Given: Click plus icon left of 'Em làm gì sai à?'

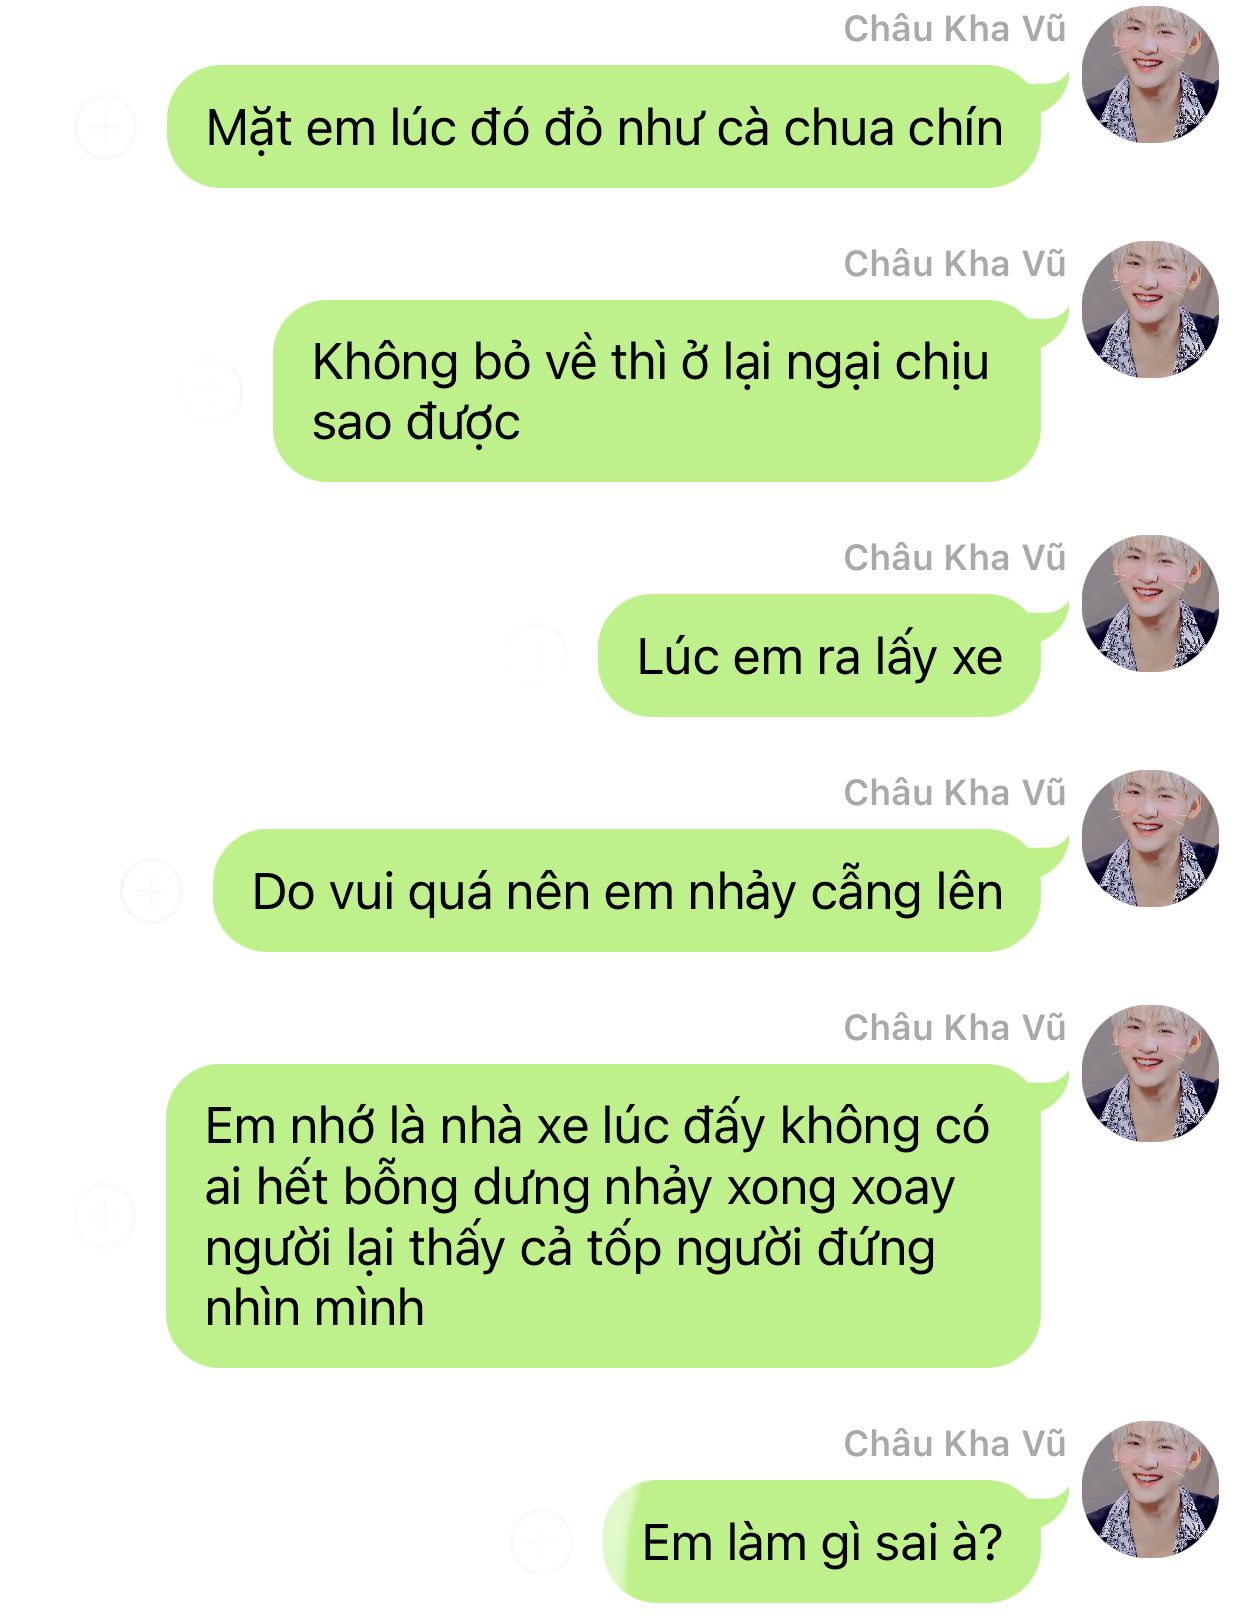Looking at the screenshot, I should point(541,1541).
